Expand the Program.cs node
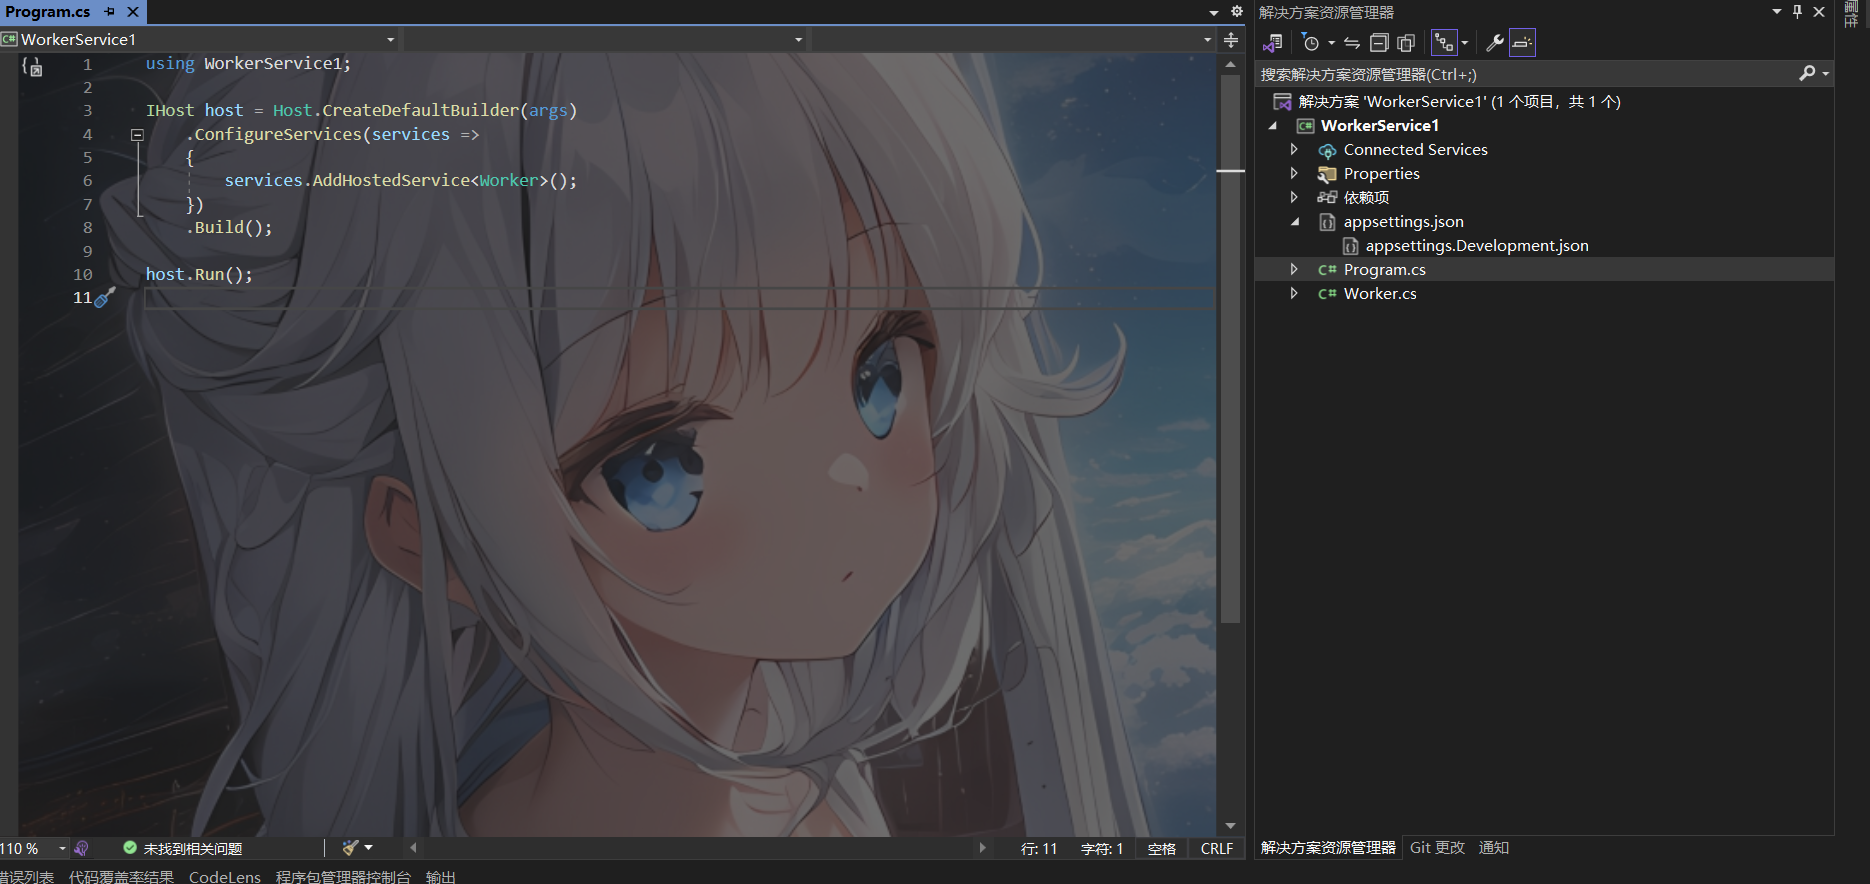Screen dimensions: 1870x884 tap(1294, 269)
